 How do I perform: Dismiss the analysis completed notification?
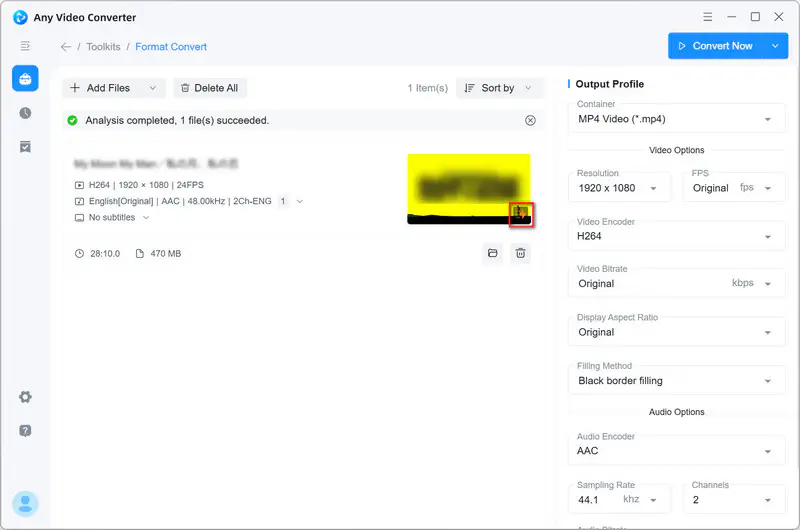tap(531, 120)
